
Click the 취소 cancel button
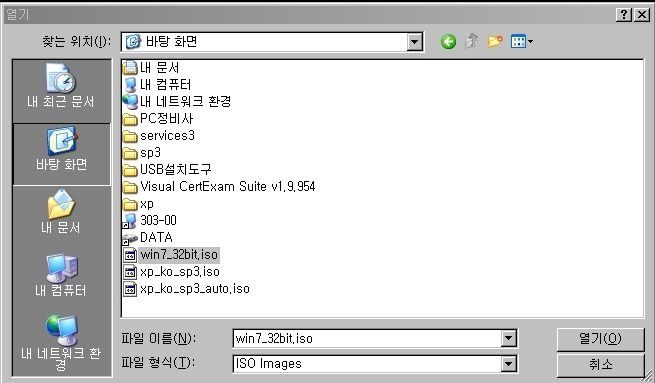[x=600, y=364]
